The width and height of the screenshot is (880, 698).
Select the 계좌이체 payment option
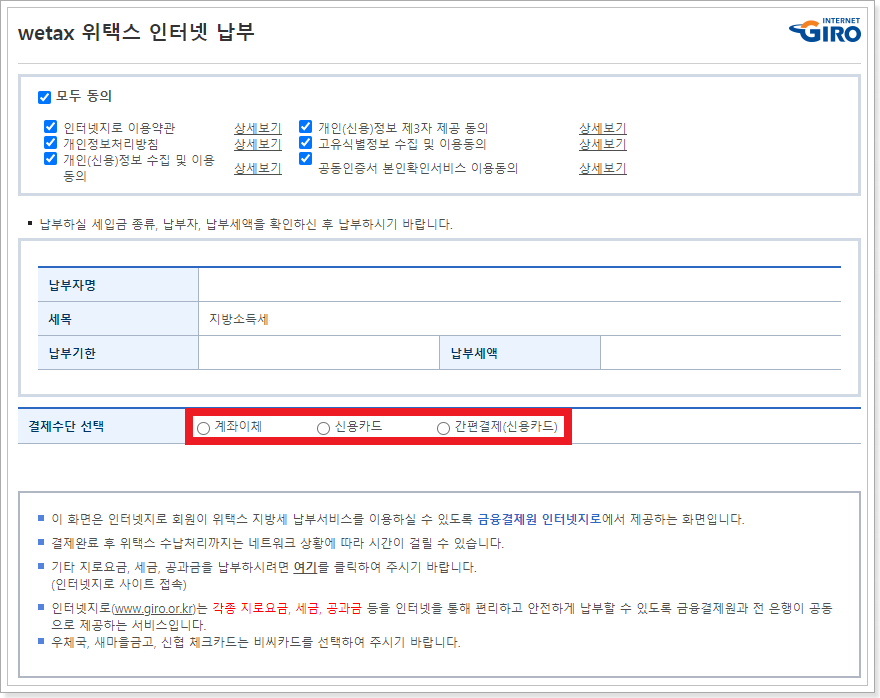tap(203, 428)
